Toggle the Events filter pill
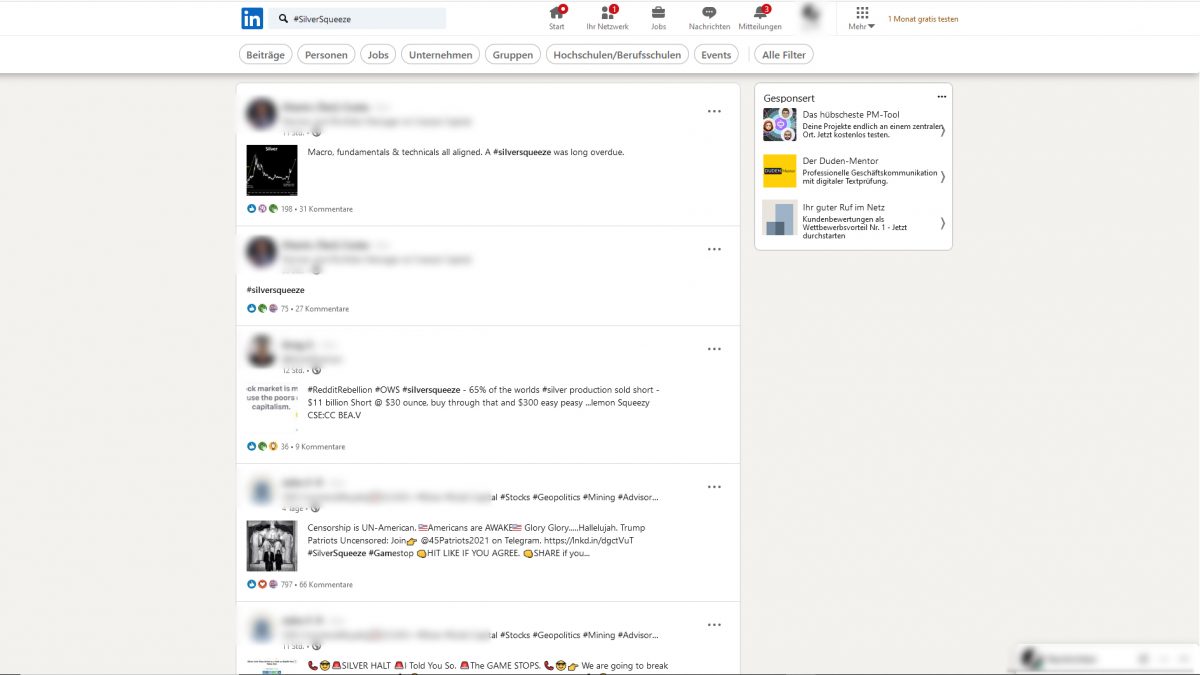 716,55
